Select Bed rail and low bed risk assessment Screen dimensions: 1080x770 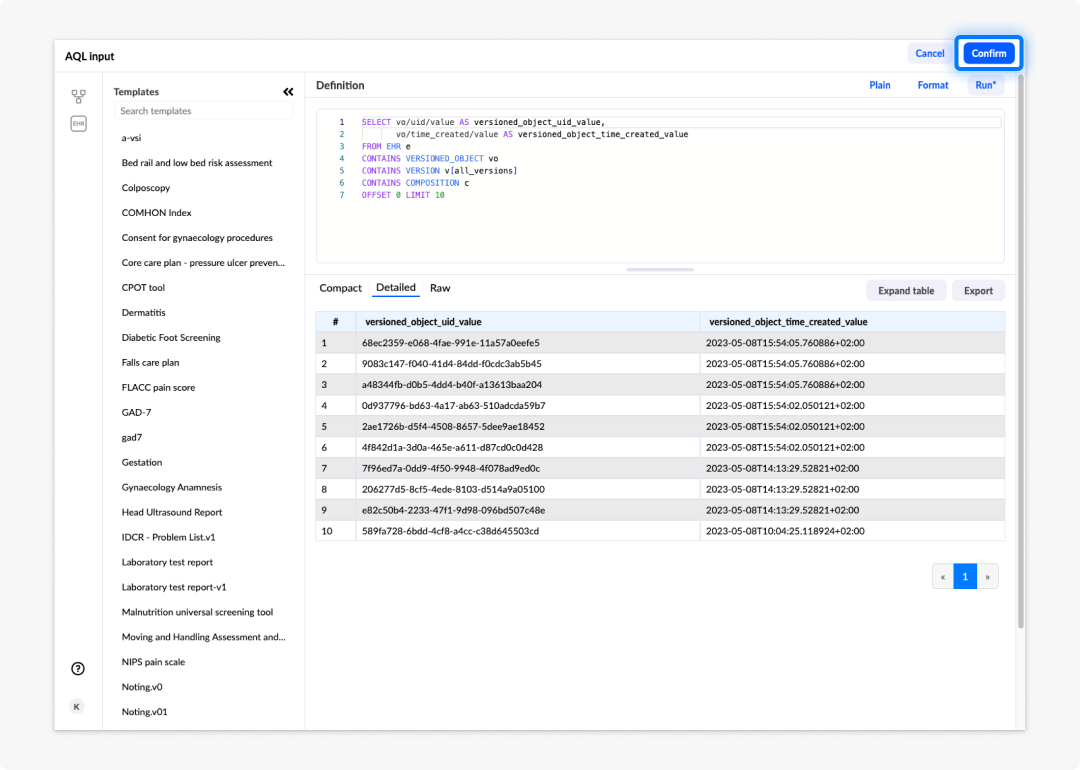coord(197,163)
